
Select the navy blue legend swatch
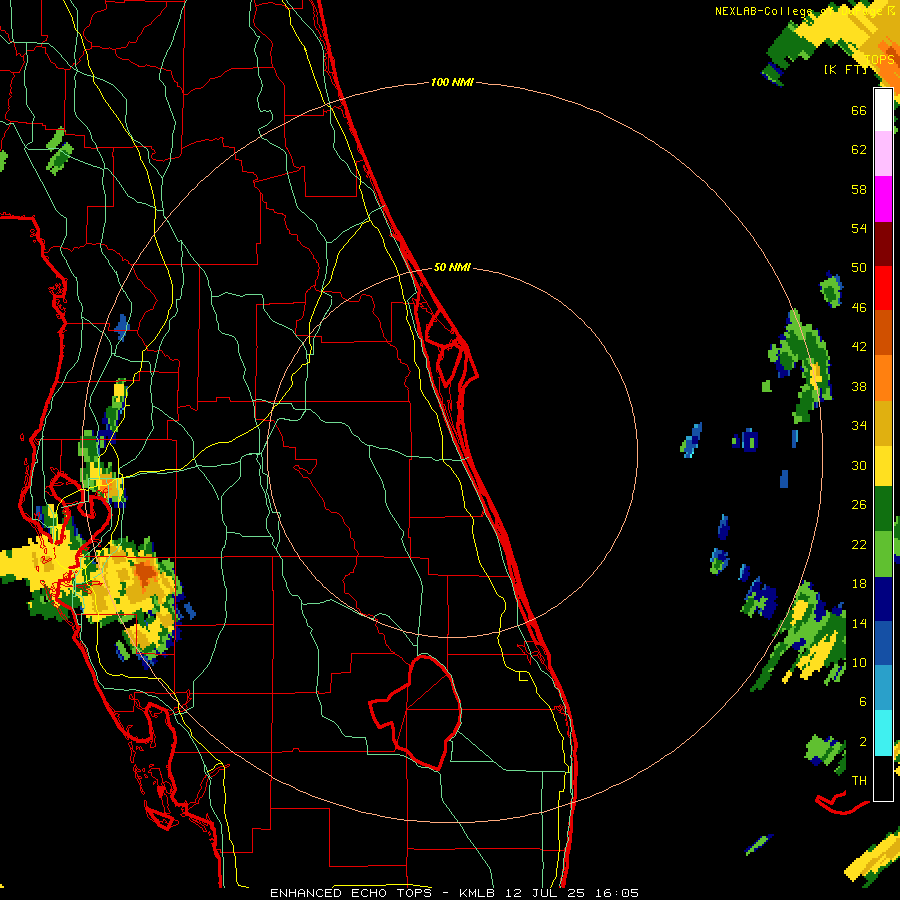883,599
